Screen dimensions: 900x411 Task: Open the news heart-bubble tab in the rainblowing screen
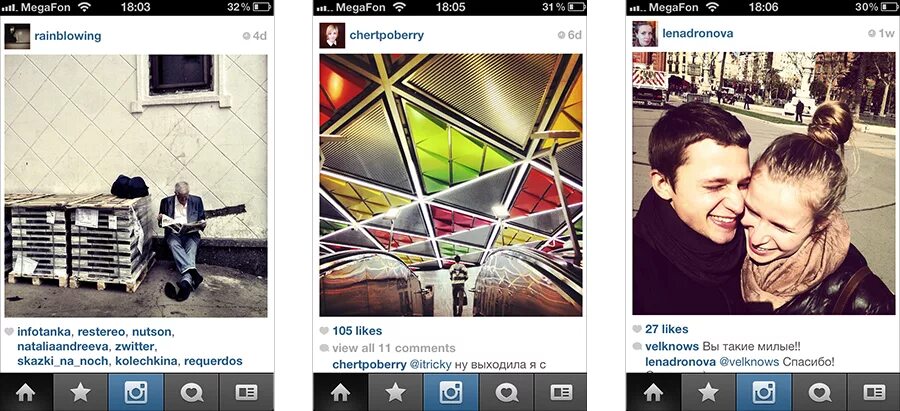tap(191, 393)
